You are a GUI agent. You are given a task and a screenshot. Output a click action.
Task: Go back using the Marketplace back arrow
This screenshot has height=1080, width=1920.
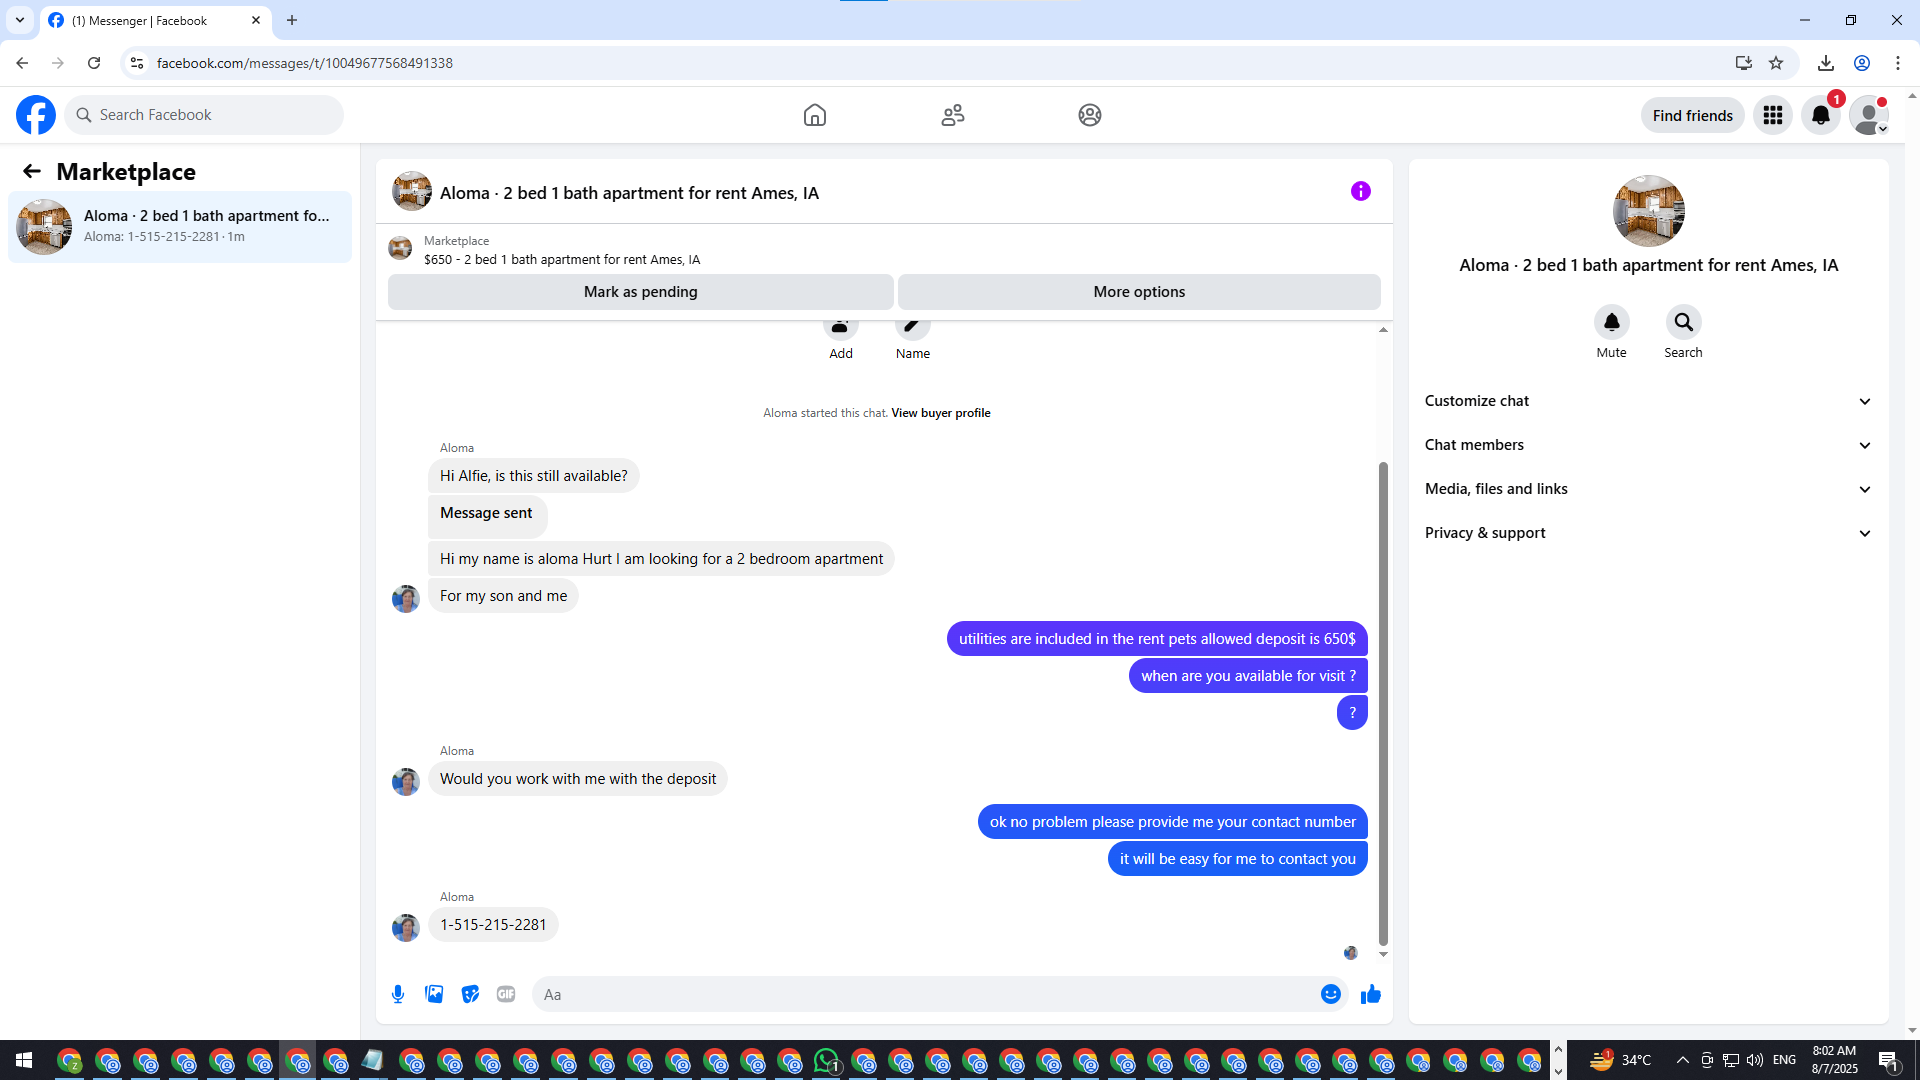click(32, 171)
